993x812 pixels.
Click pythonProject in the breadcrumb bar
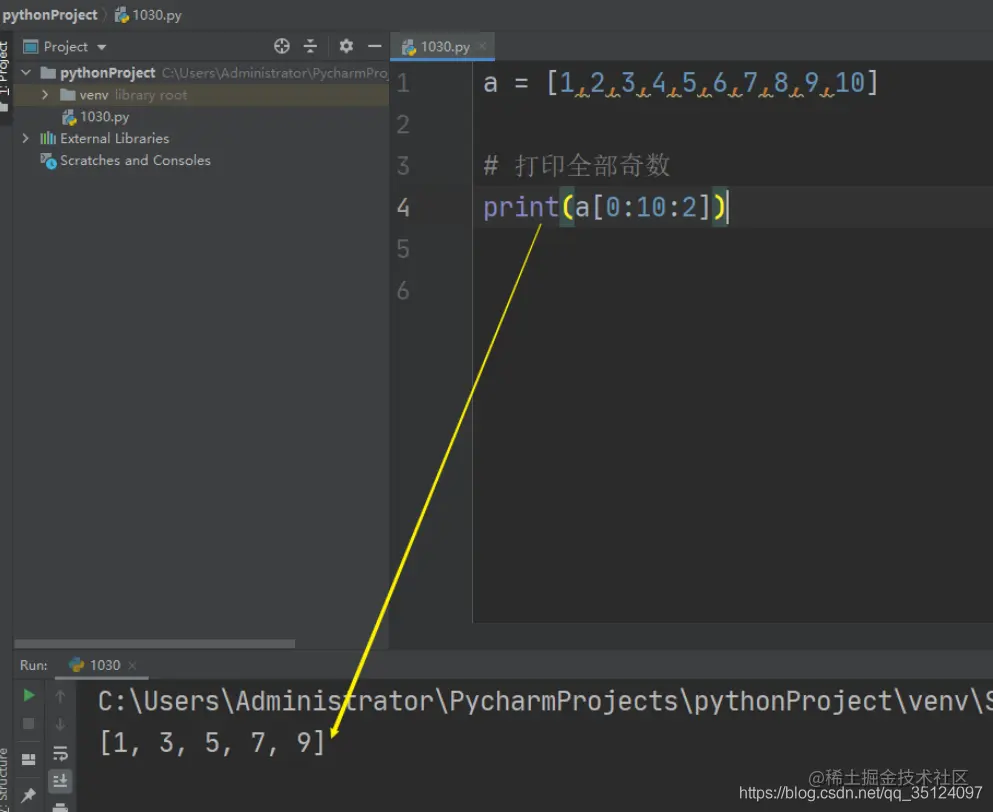(50, 15)
